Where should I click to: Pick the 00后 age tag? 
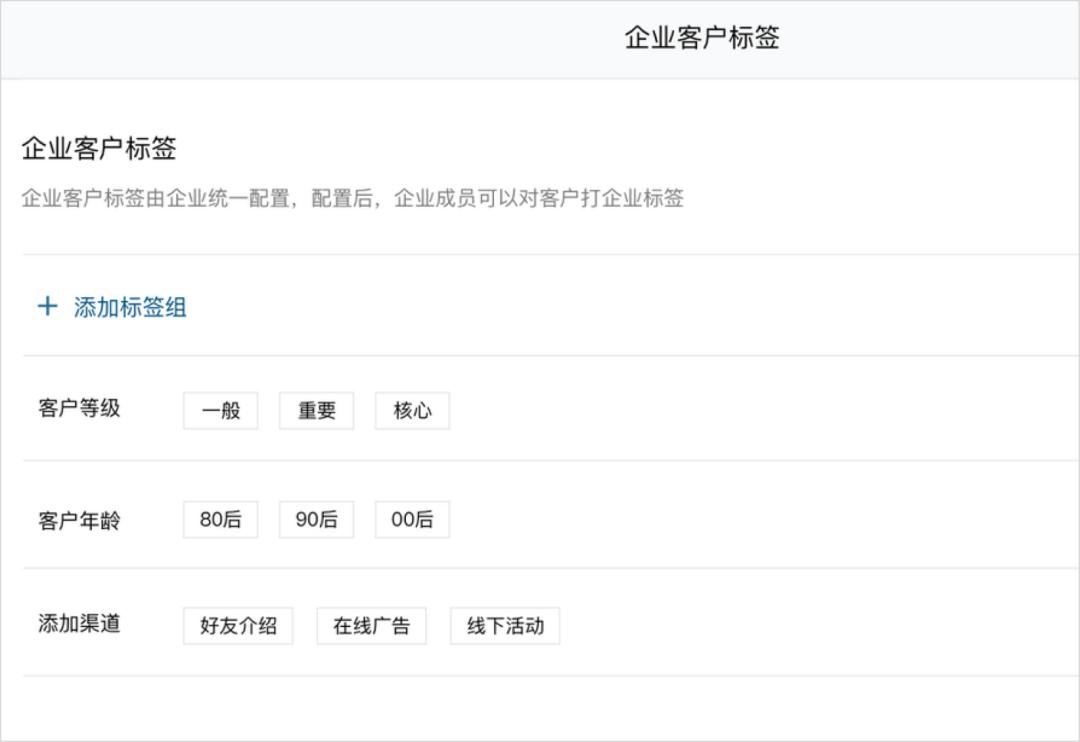[412, 520]
